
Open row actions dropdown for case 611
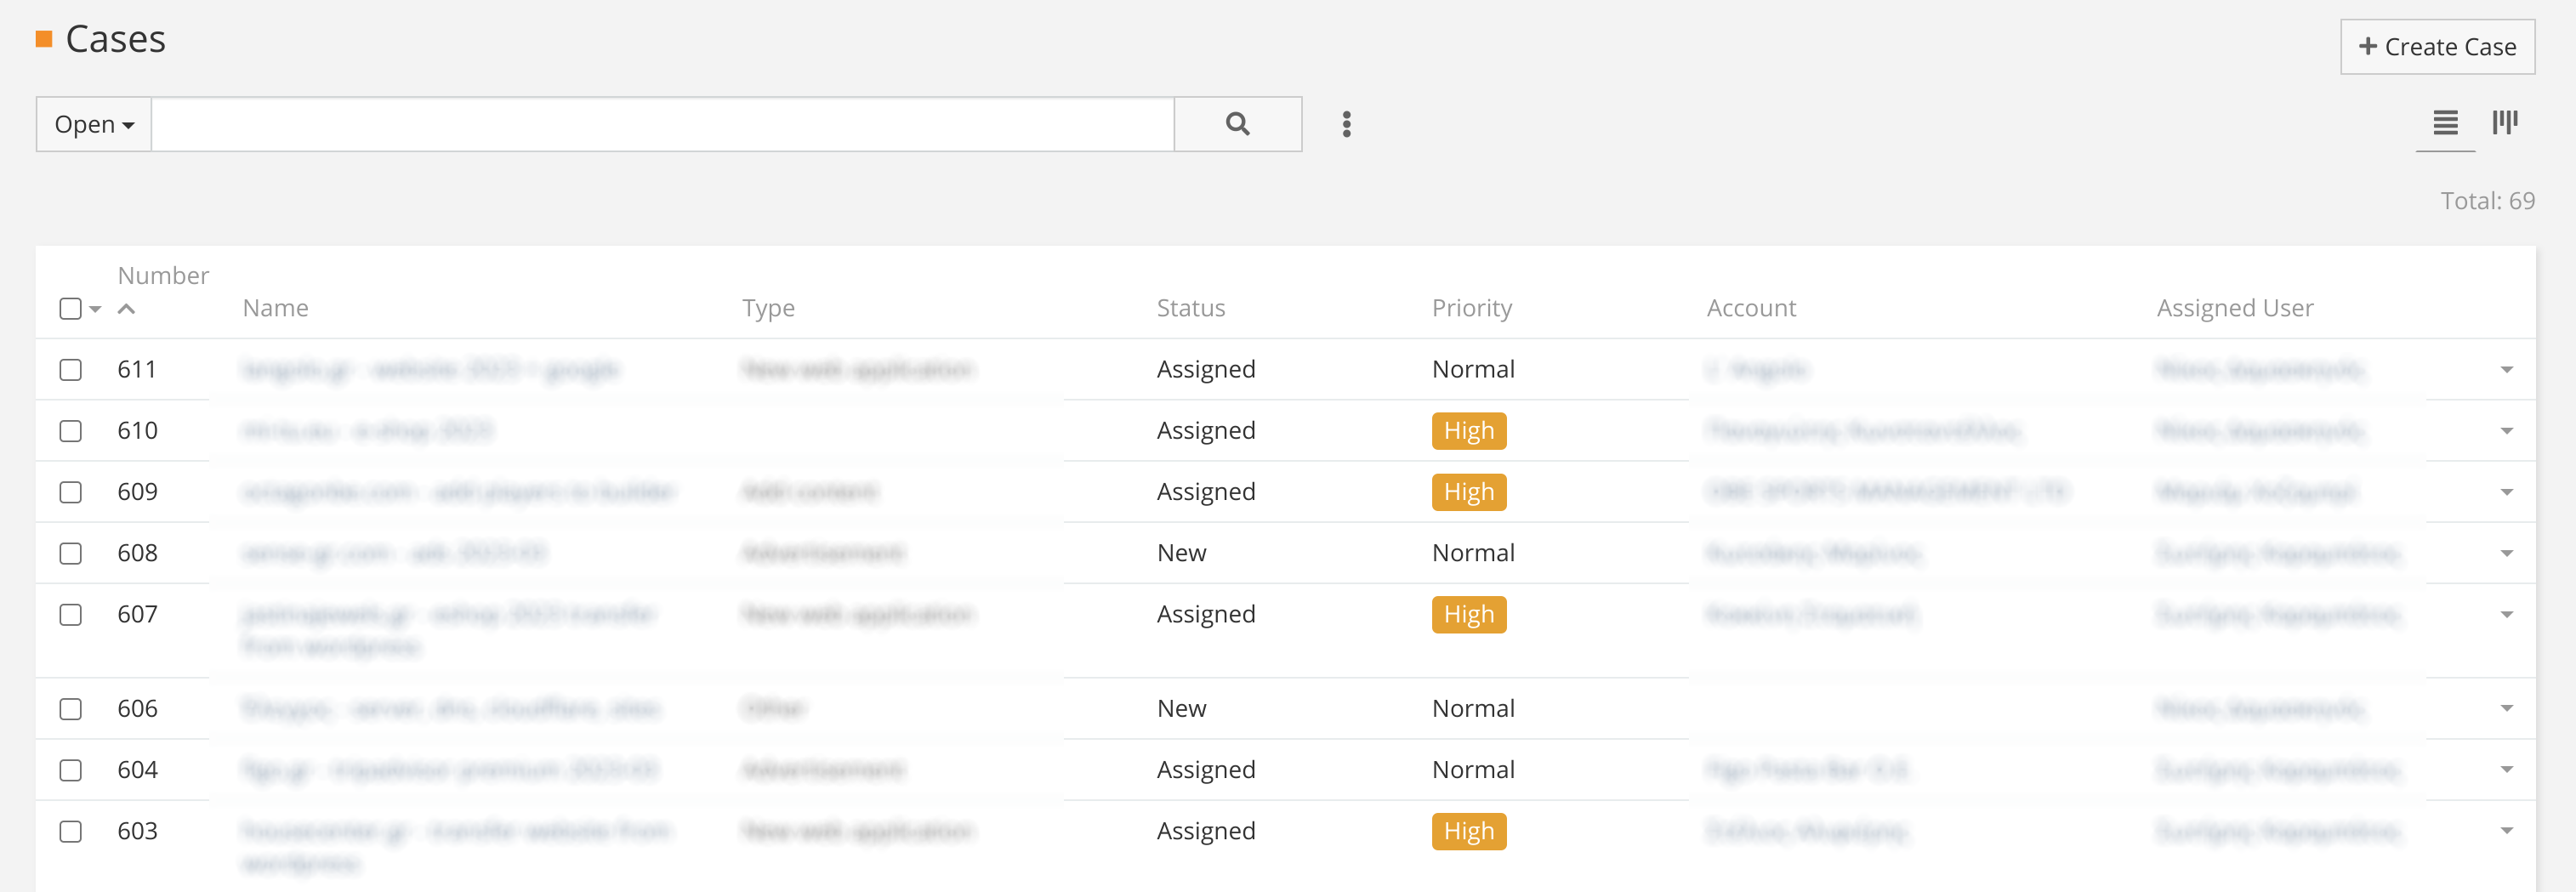point(2506,370)
